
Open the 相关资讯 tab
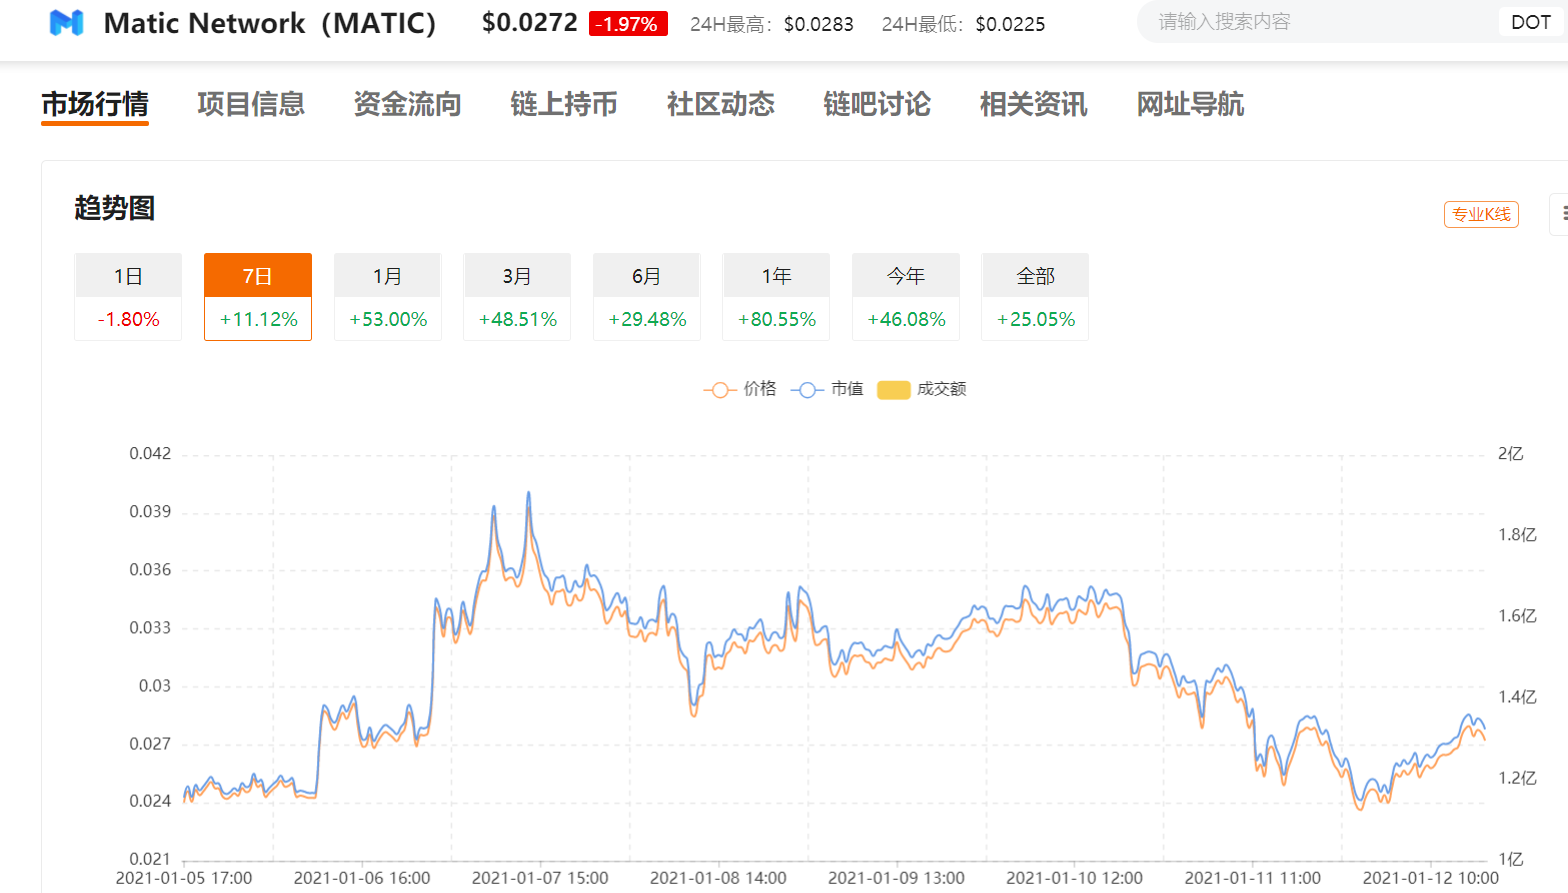coord(1034,104)
